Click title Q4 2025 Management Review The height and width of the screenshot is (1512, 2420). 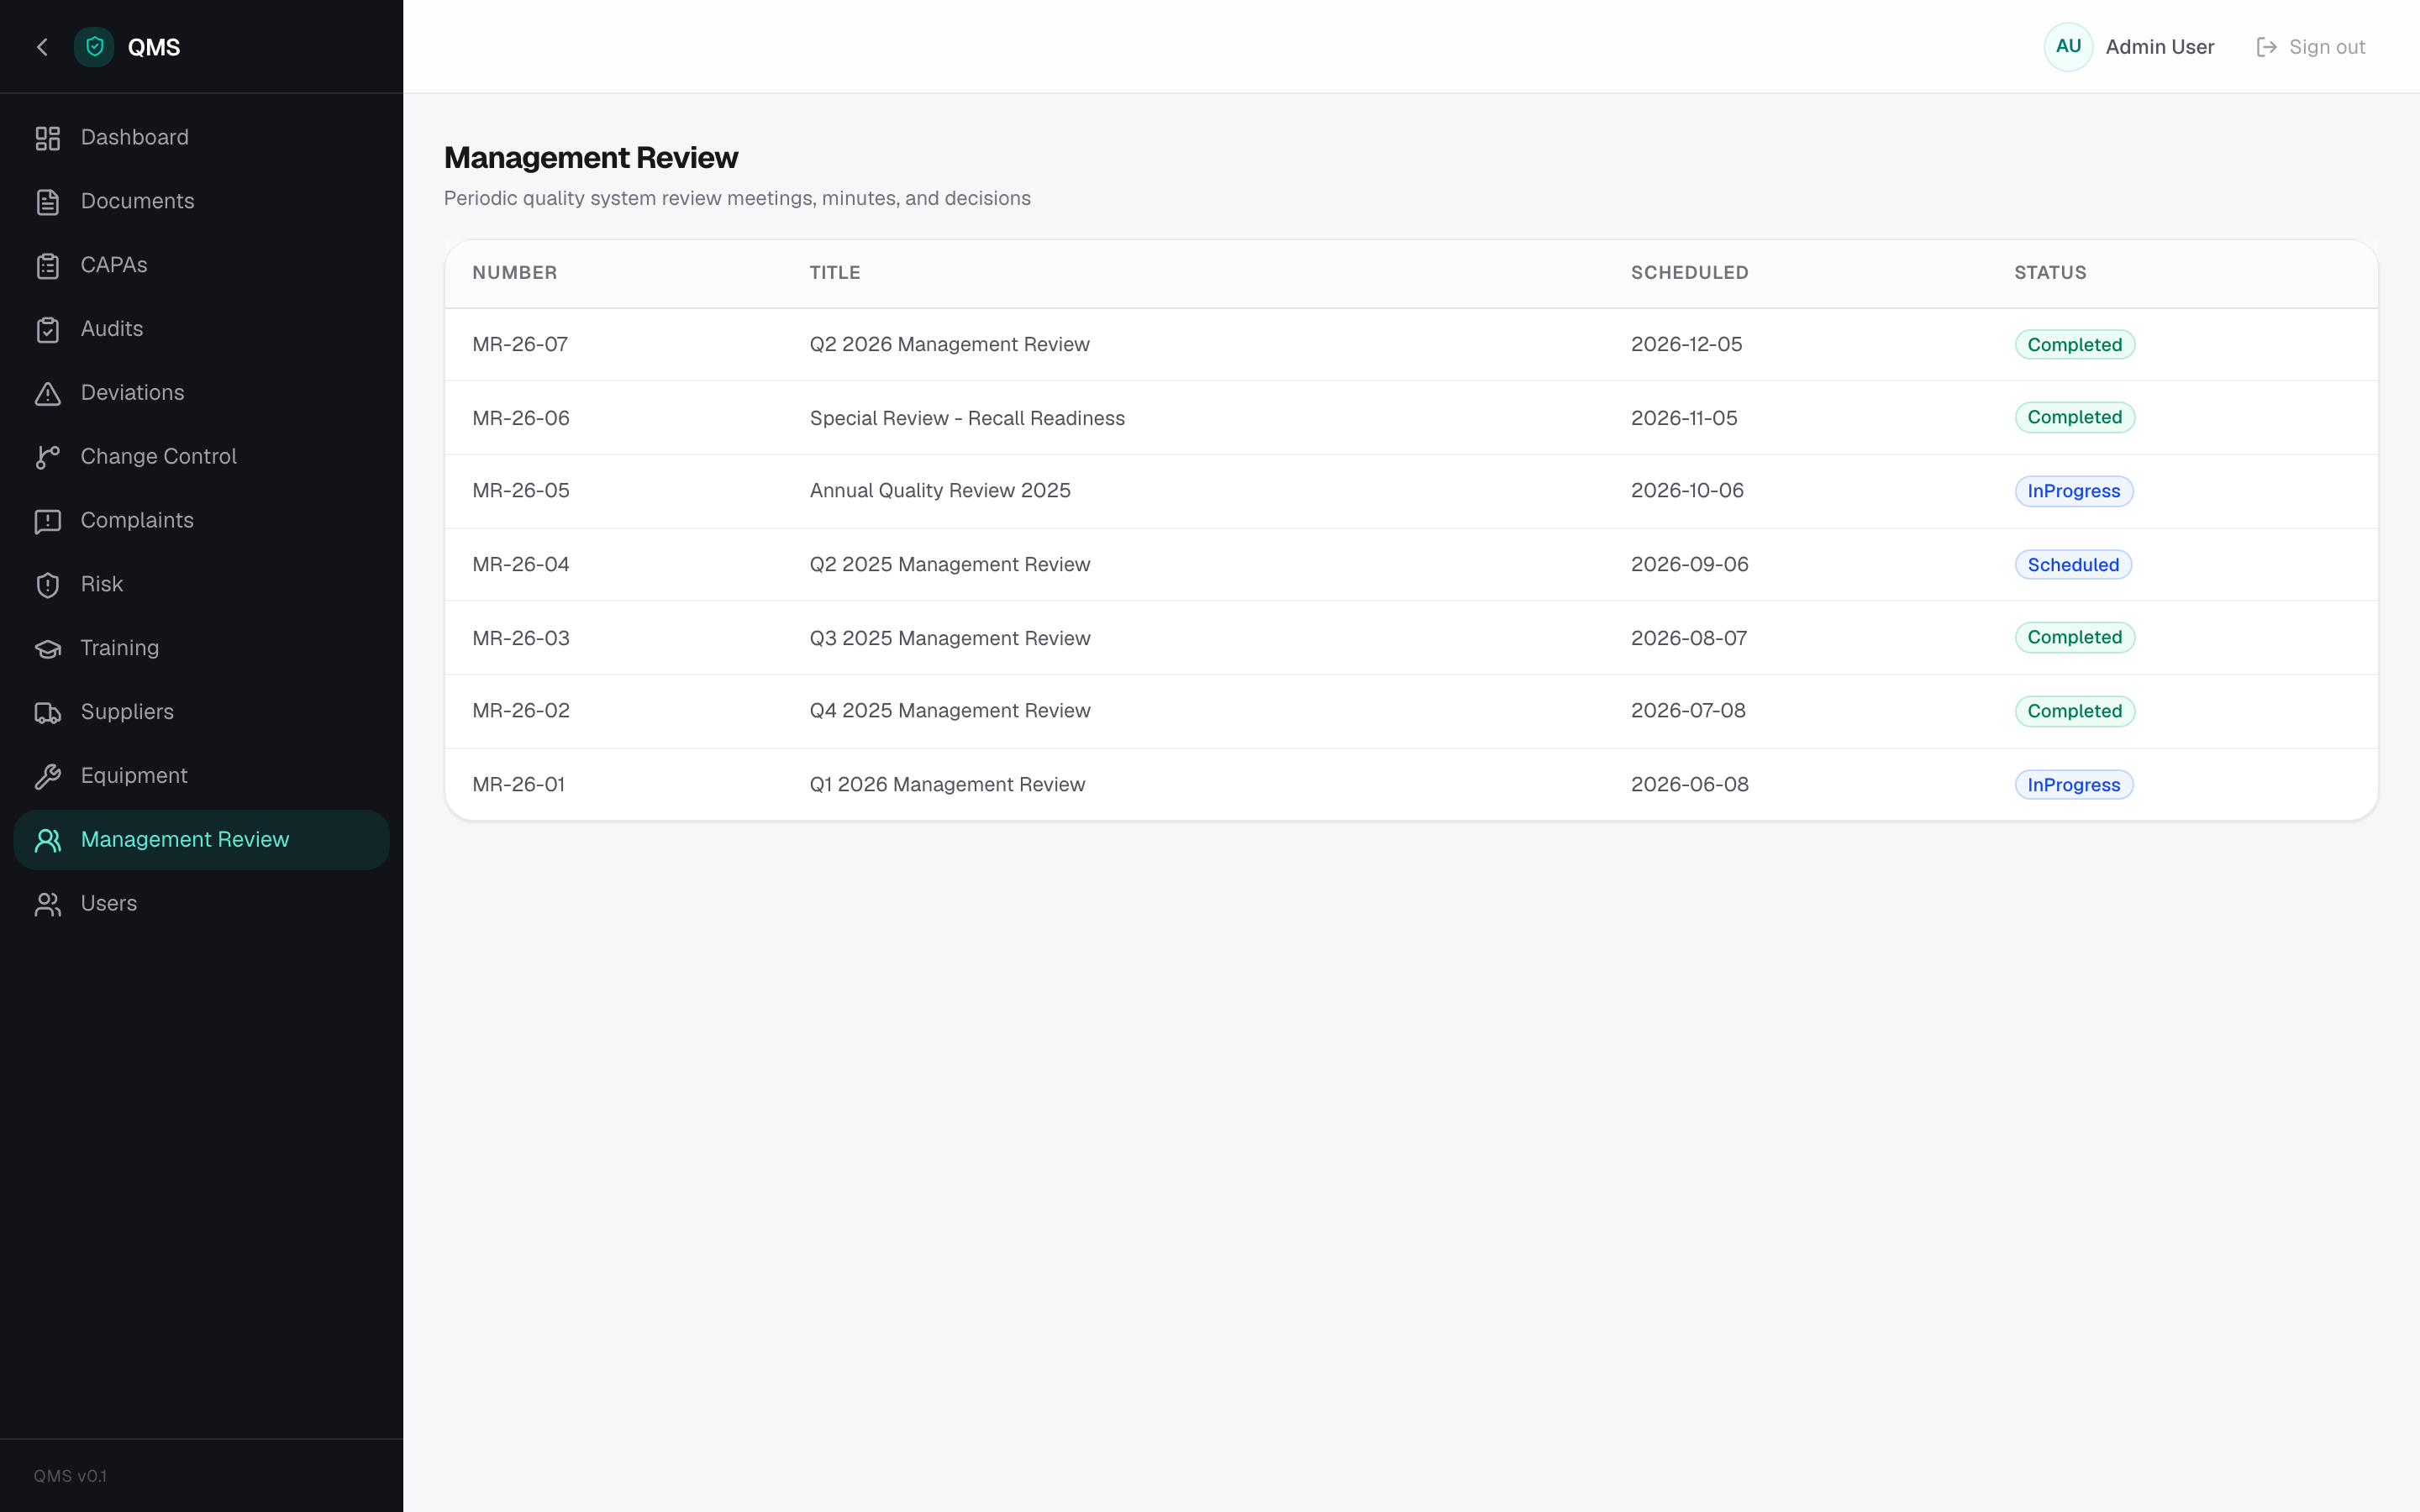(949, 711)
